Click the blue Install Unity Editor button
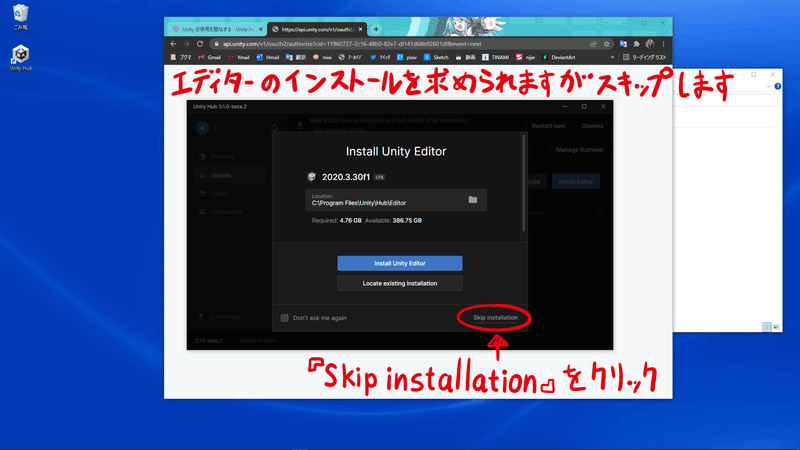 (x=399, y=263)
